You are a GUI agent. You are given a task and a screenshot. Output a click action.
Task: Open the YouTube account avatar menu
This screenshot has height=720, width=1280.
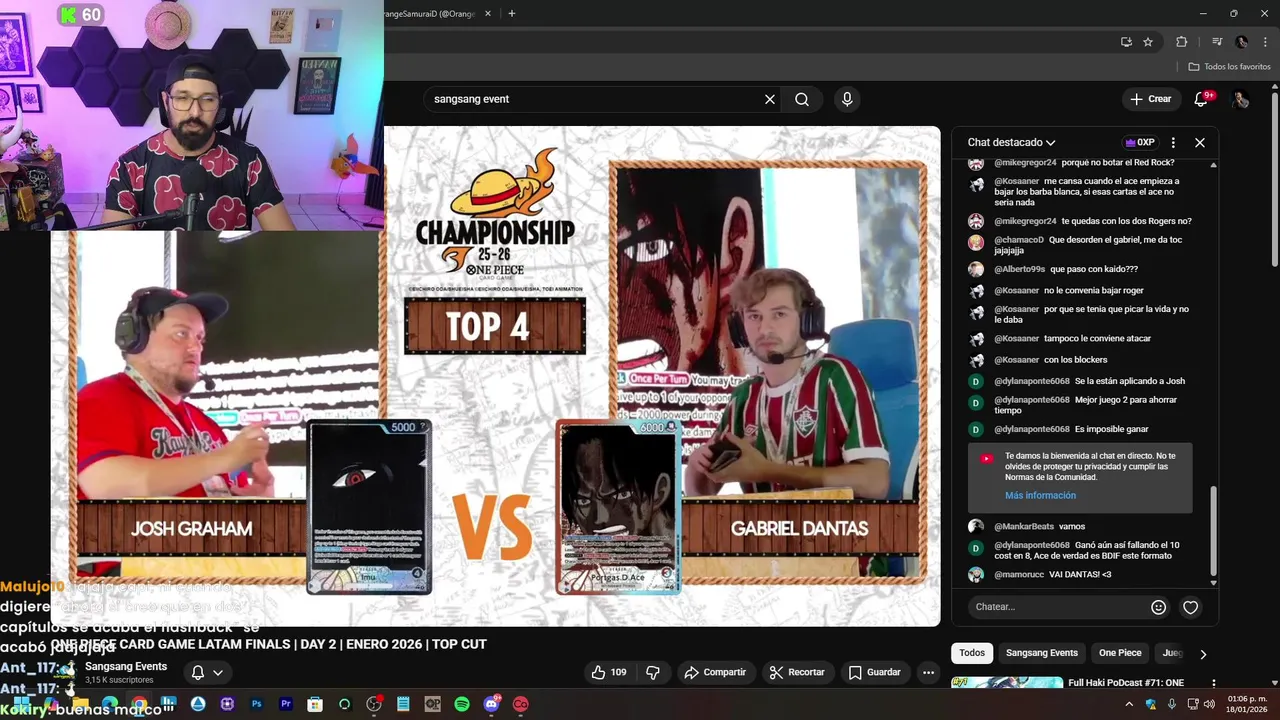[x=1241, y=99]
